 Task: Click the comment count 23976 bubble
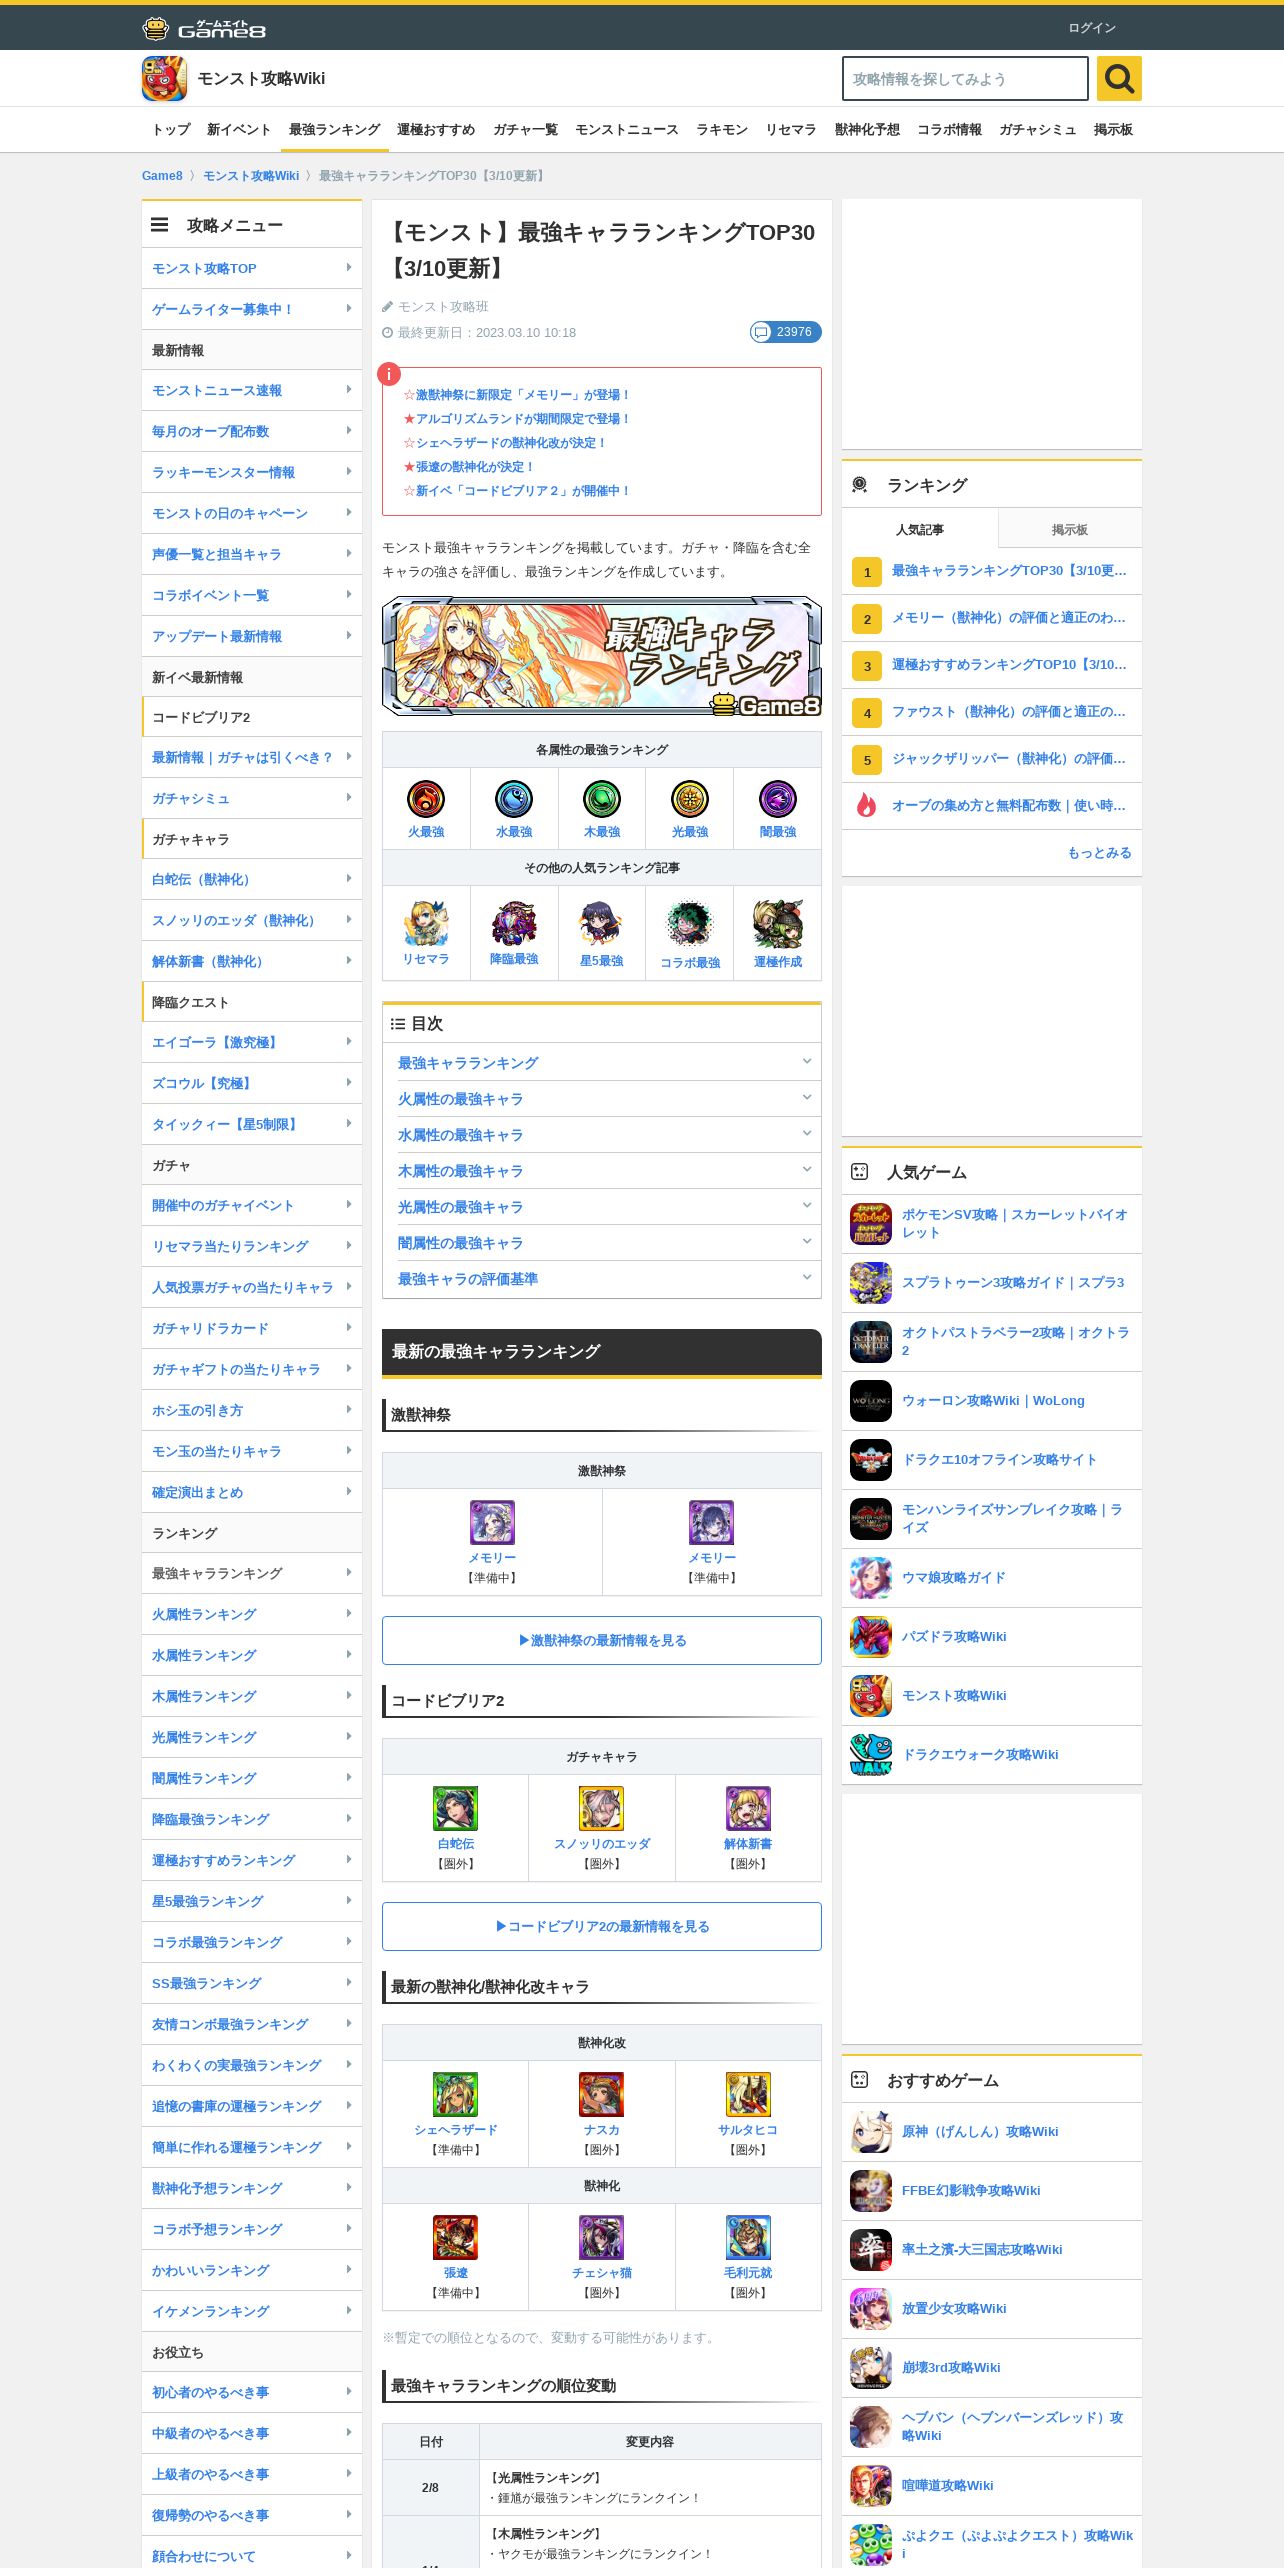click(786, 332)
